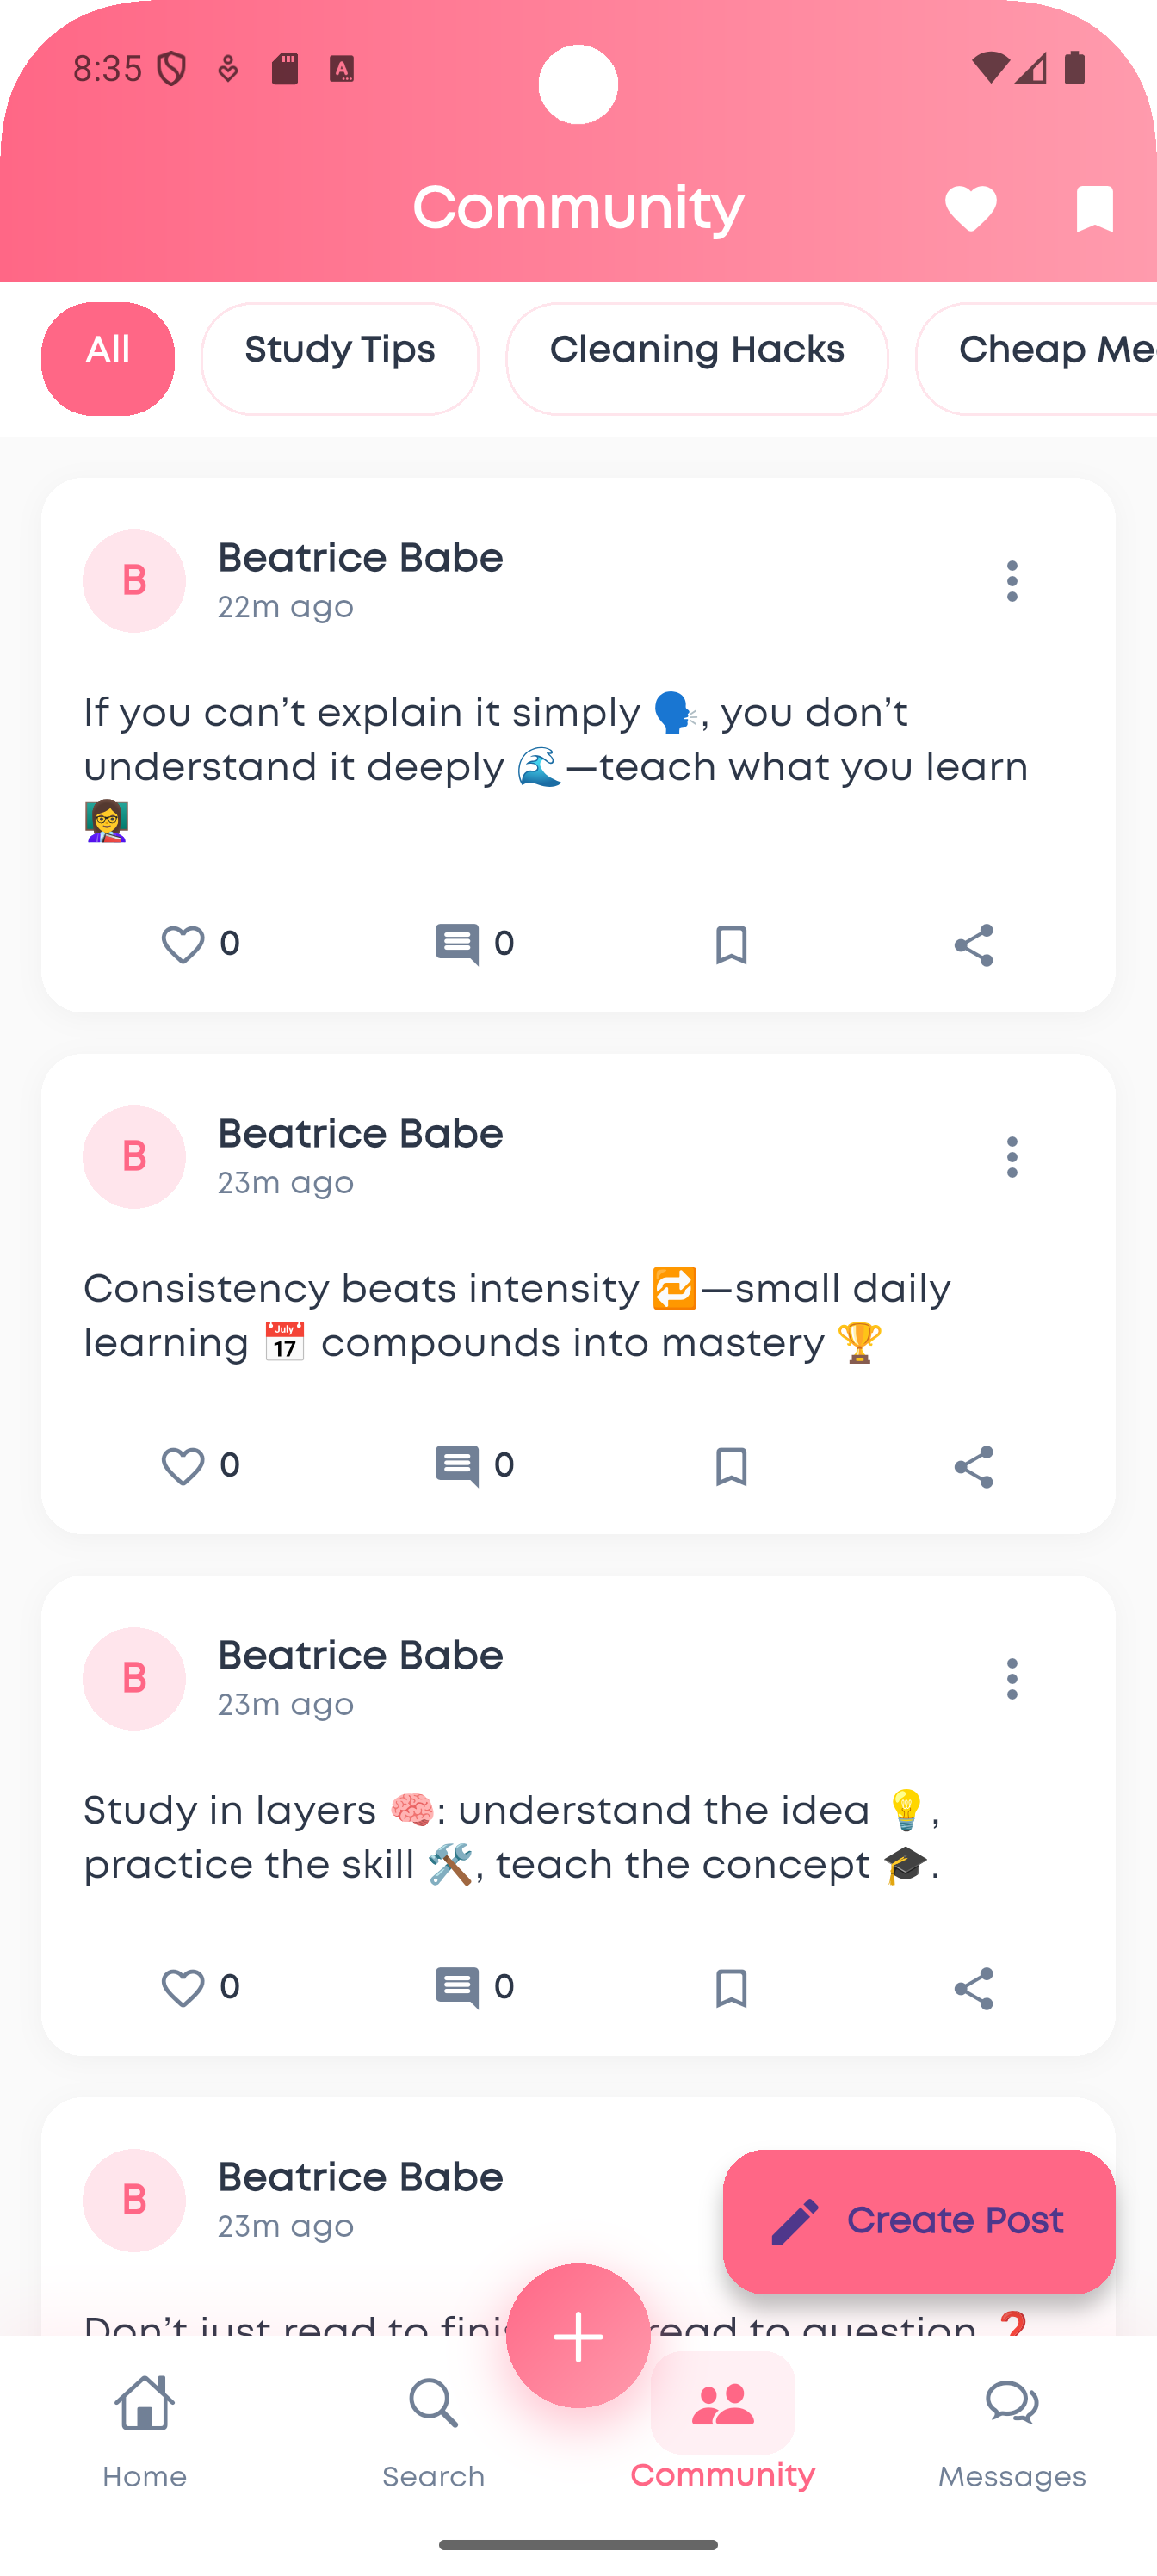Screen dimensions: 1157x2576
Task: Bookmark the 'Consistency beats intensity' post
Action: coord(731,1467)
